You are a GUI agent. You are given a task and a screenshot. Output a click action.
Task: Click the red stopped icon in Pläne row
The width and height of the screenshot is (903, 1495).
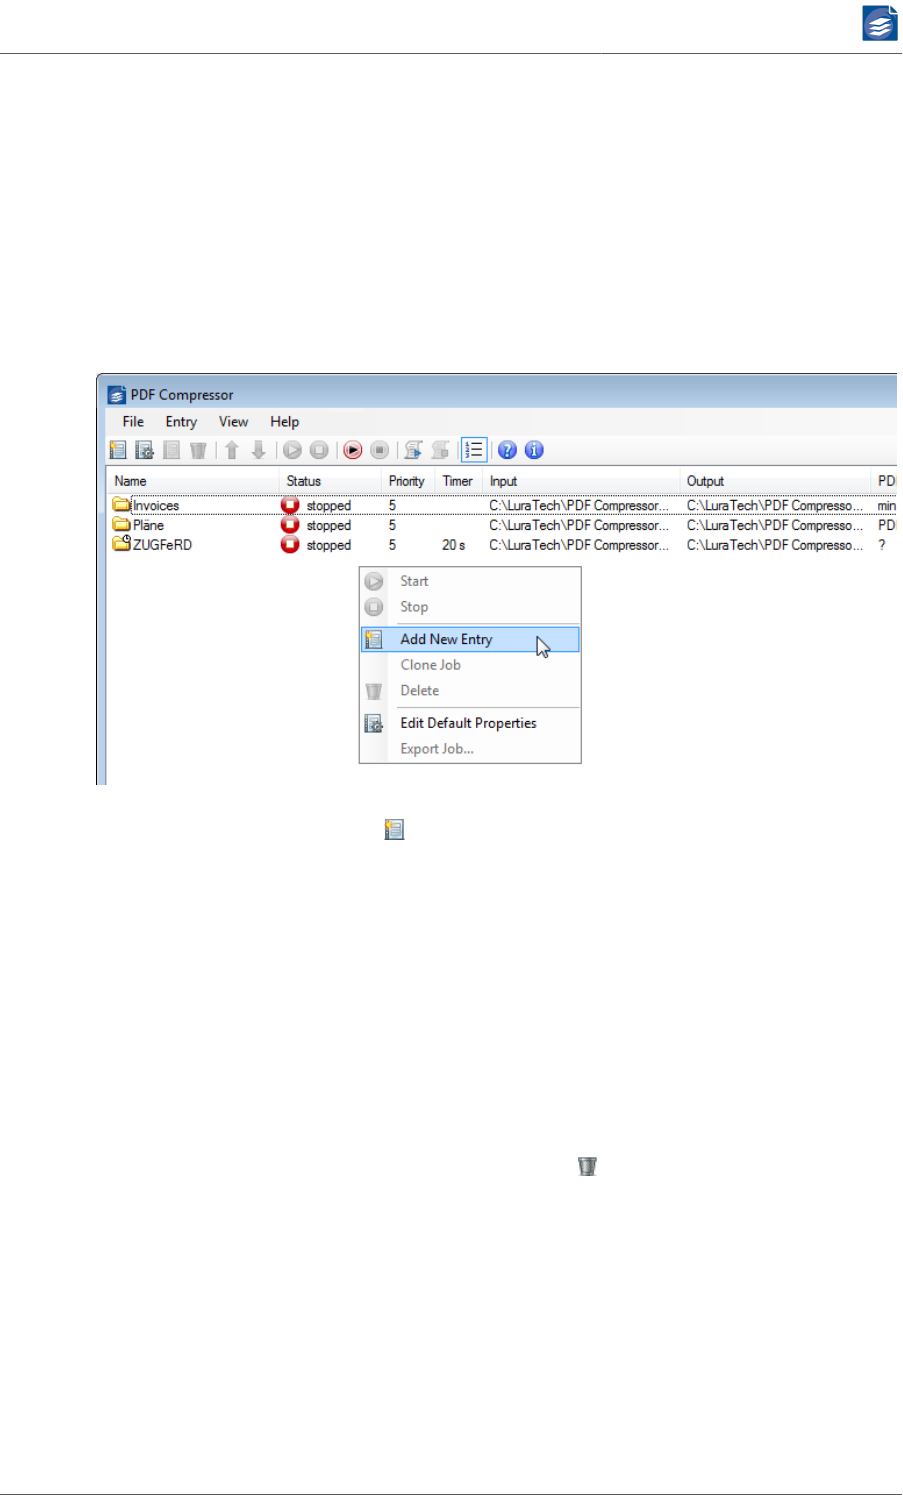pos(290,525)
